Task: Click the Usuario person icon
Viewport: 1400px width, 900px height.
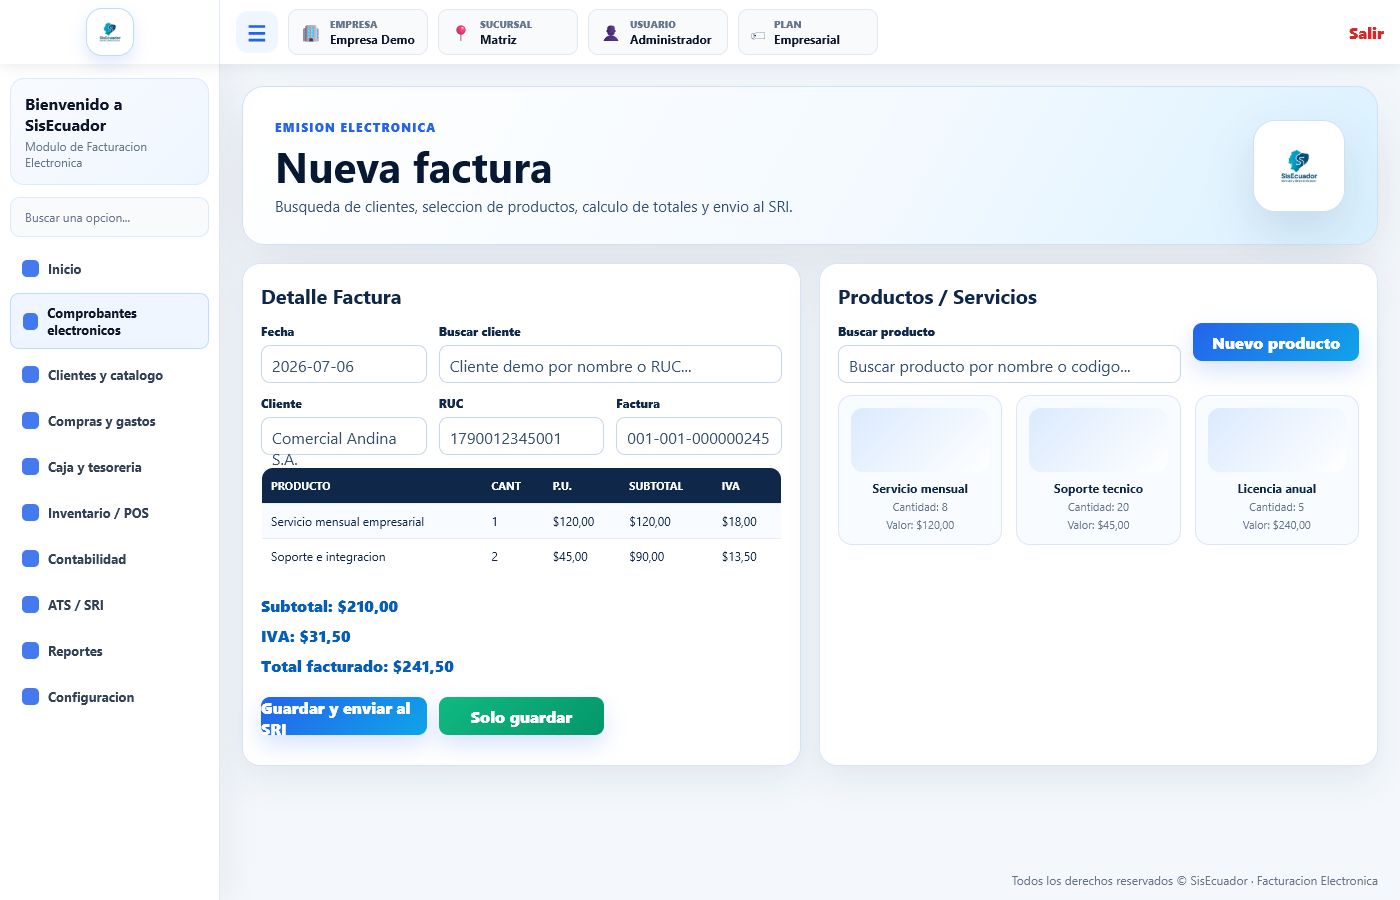Action: point(611,33)
